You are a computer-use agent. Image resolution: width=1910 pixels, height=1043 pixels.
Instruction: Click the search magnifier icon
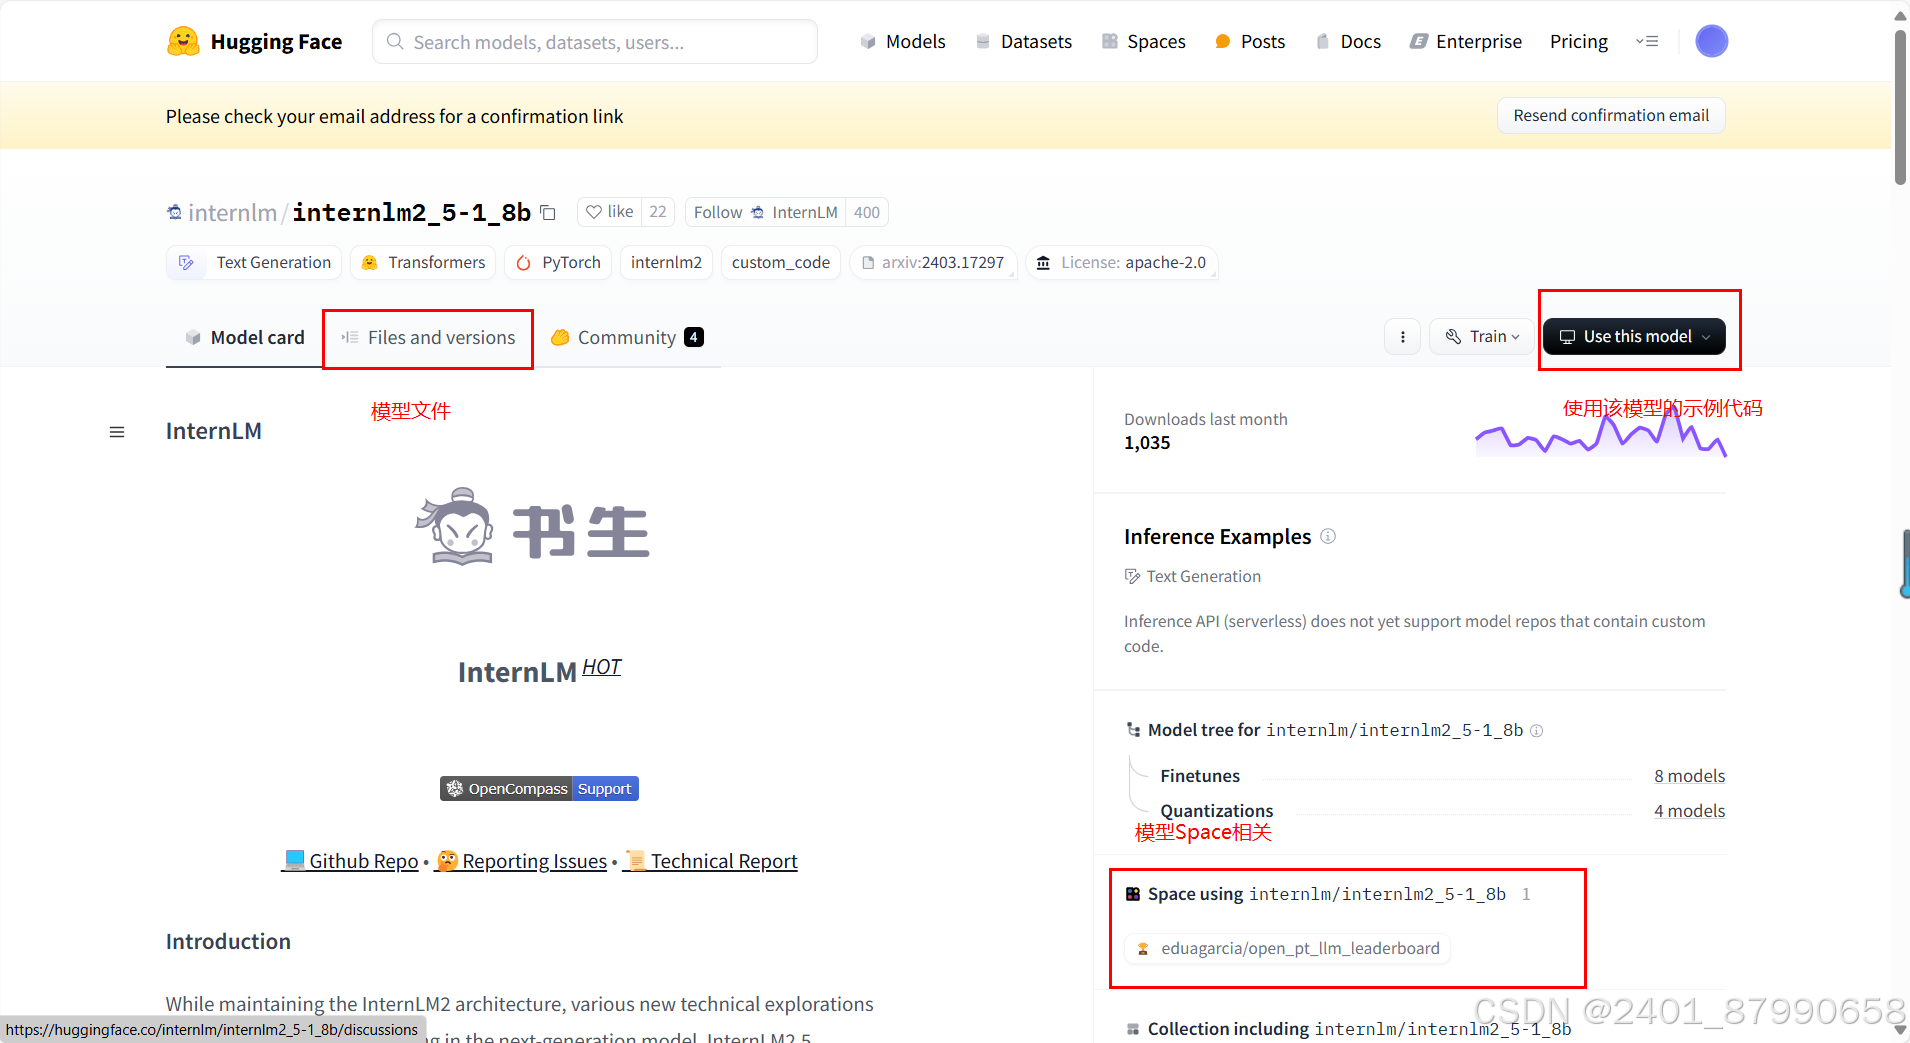[395, 42]
